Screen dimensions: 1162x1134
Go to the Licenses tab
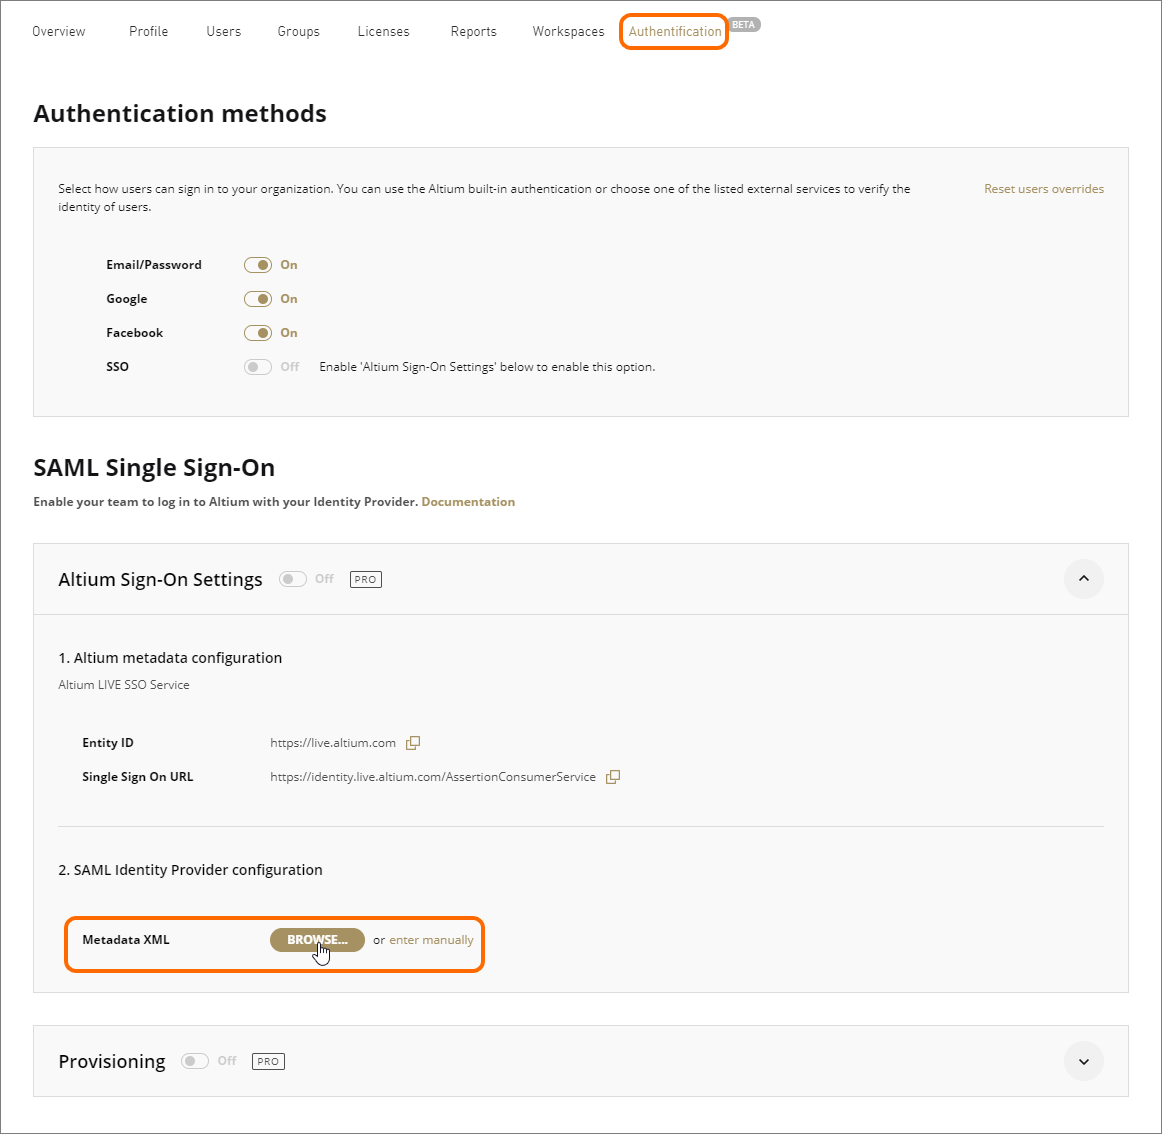point(383,32)
